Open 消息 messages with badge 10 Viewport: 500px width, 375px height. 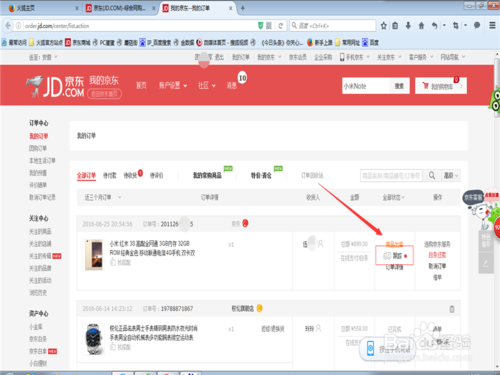coord(232,86)
